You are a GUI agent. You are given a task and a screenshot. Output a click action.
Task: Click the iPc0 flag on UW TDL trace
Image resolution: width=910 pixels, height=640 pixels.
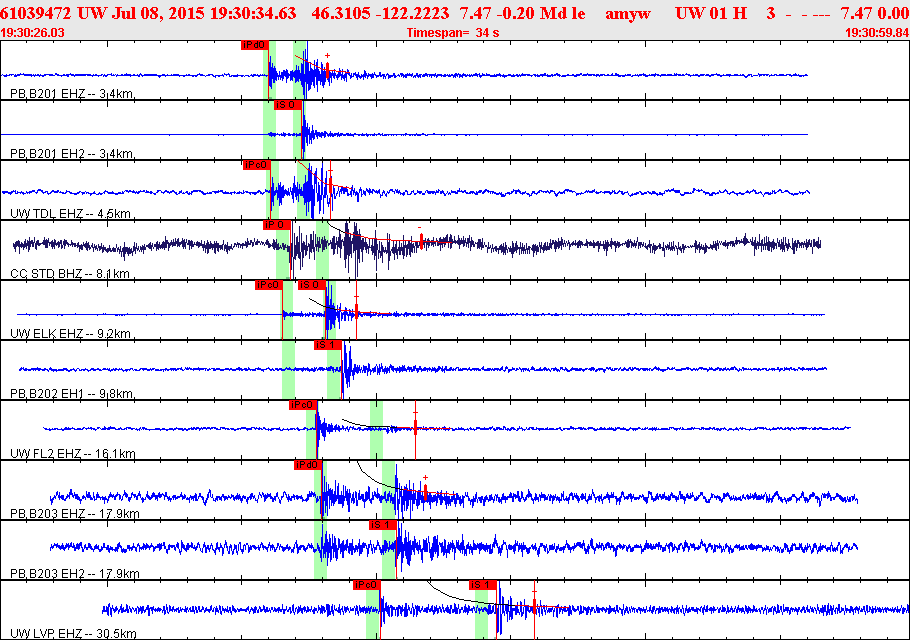256,165
